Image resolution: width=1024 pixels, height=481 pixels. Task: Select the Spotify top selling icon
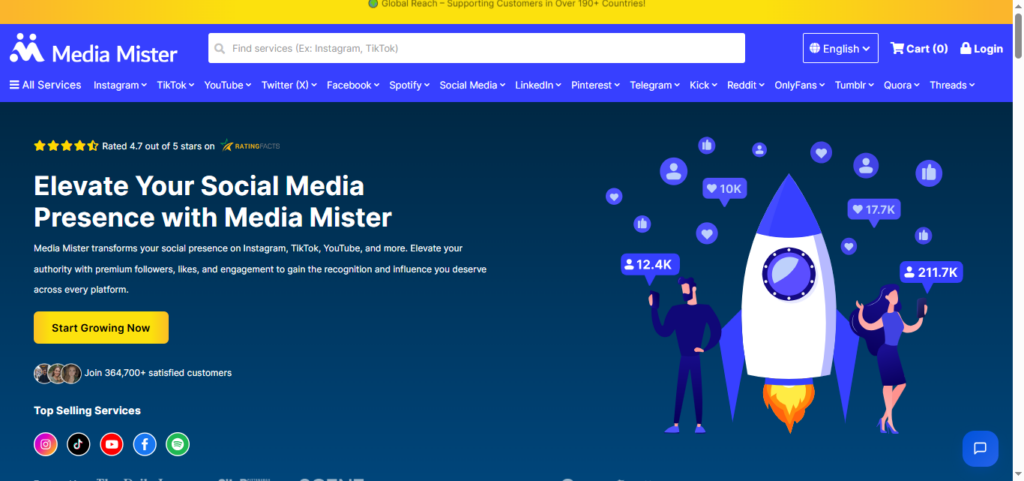(x=178, y=444)
